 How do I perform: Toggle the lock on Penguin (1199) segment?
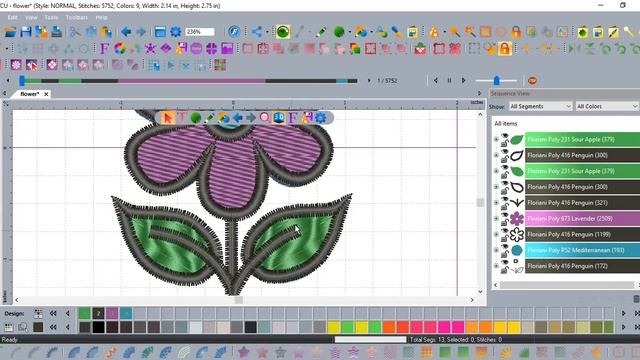coord(504,238)
